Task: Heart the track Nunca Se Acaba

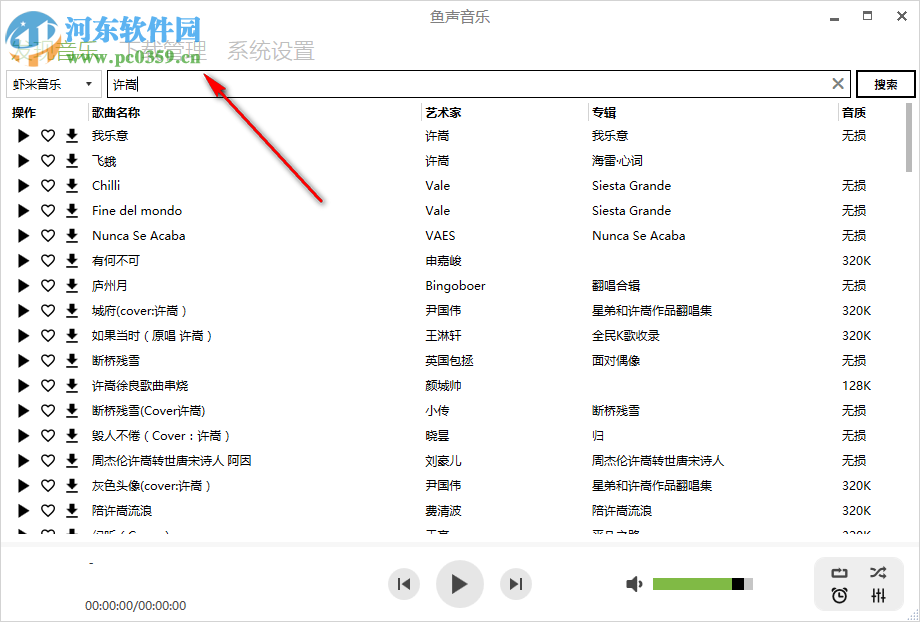Action: (47, 235)
